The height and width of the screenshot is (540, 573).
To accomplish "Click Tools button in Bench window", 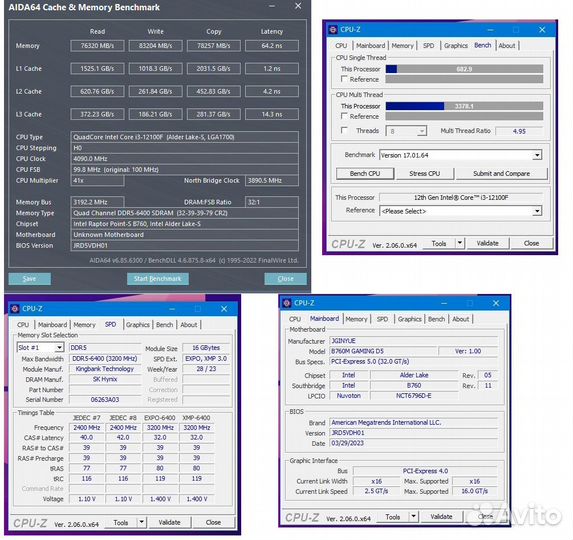I will click(x=439, y=243).
